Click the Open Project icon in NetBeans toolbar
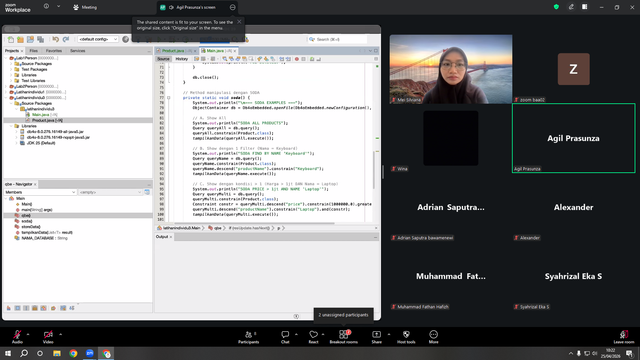 (x=30, y=40)
